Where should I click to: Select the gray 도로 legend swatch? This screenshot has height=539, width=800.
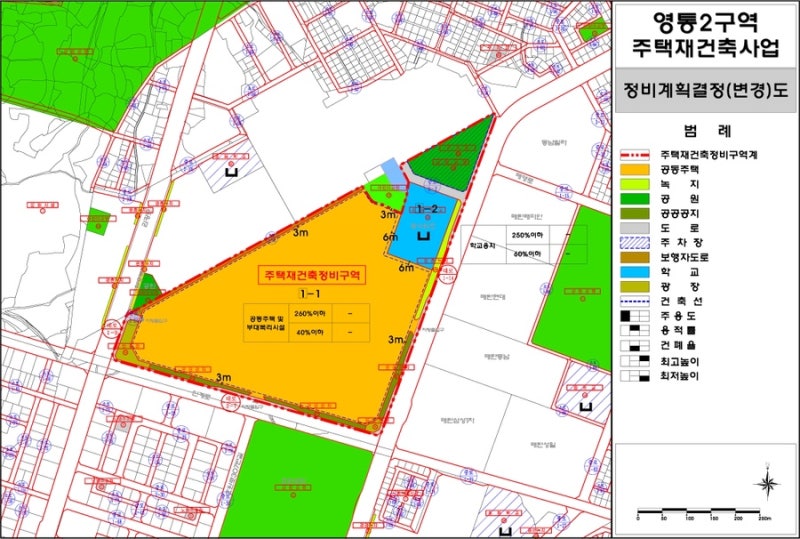tap(635, 228)
